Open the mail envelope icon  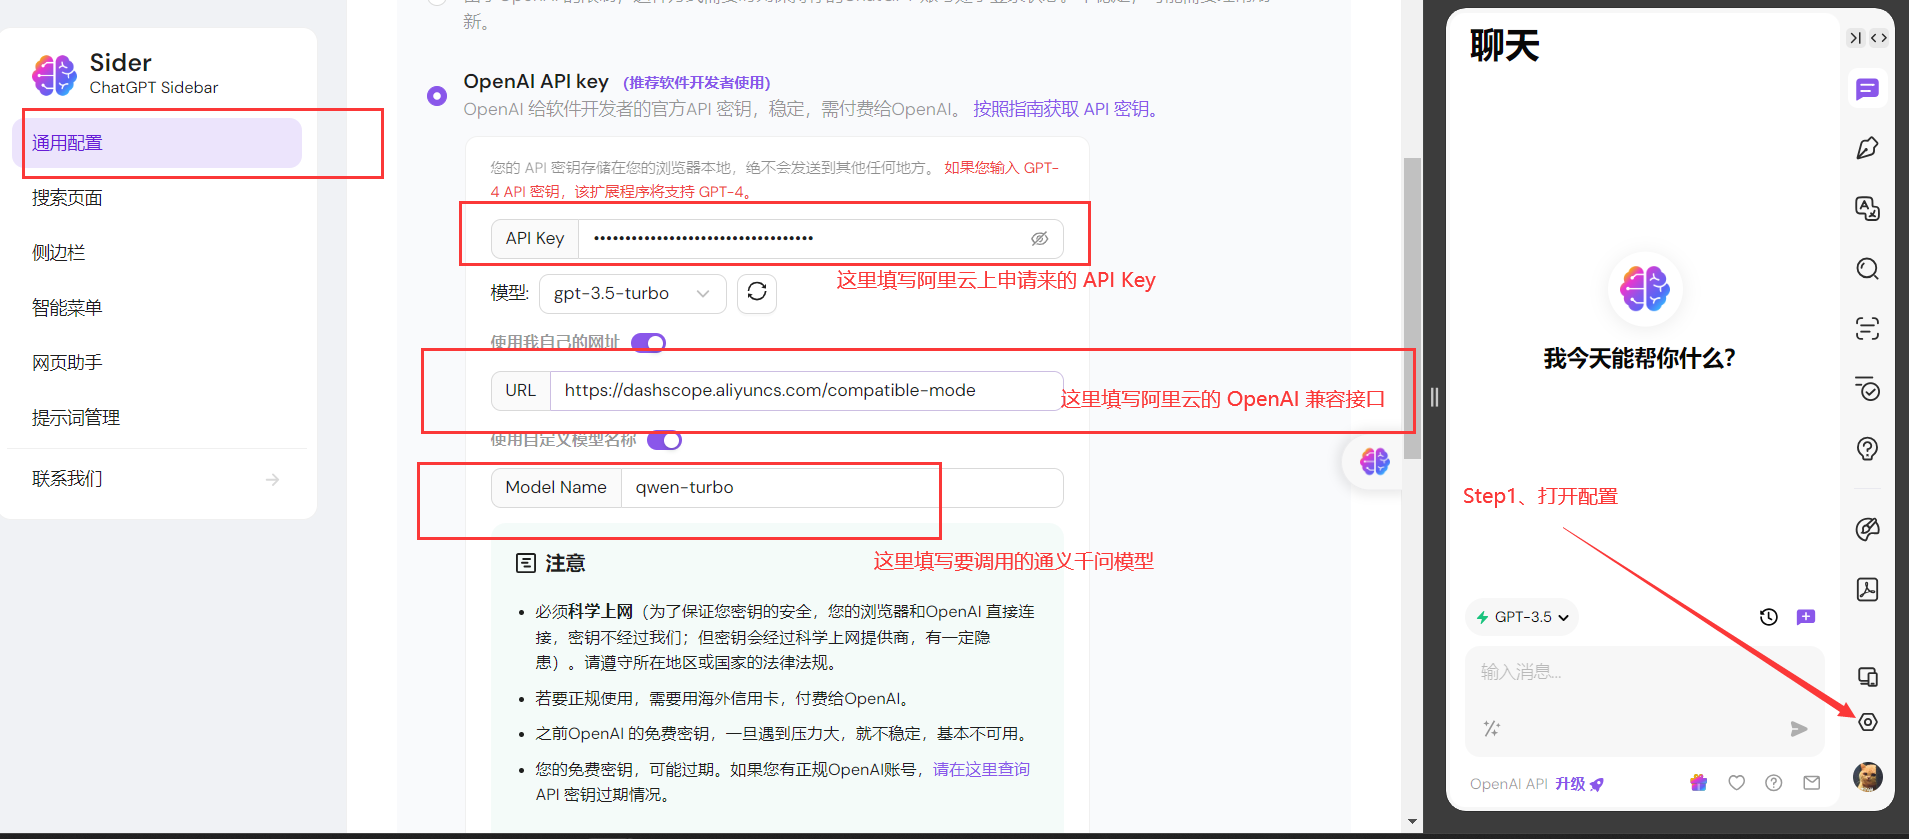coord(1812,783)
